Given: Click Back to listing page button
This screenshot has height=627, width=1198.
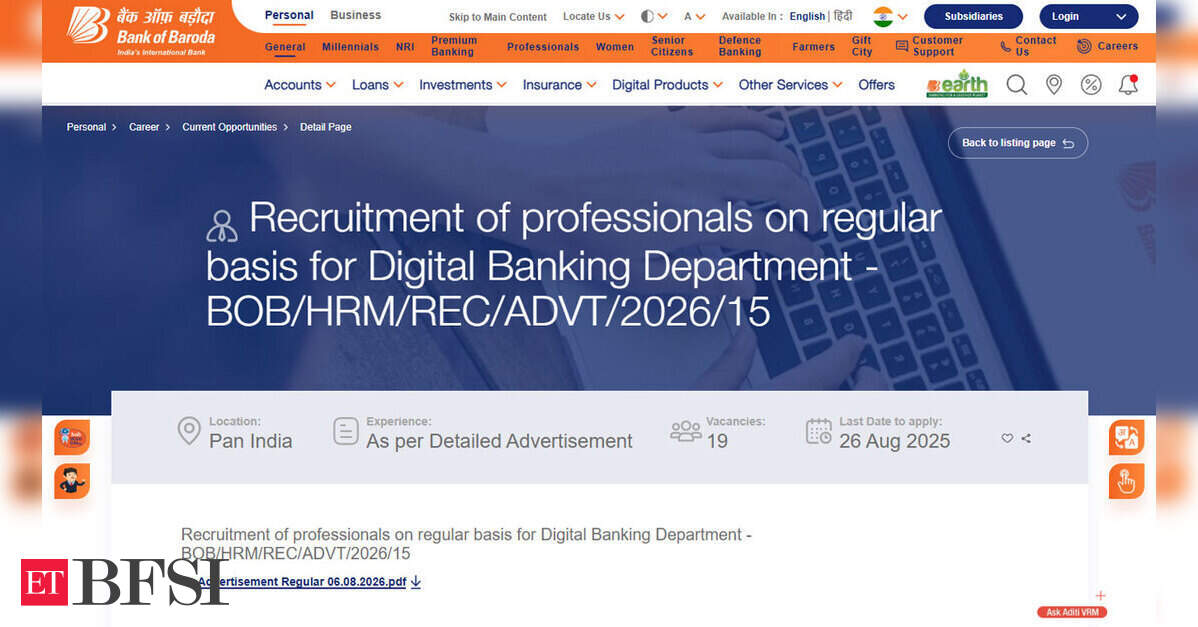Looking at the screenshot, I should (1018, 143).
